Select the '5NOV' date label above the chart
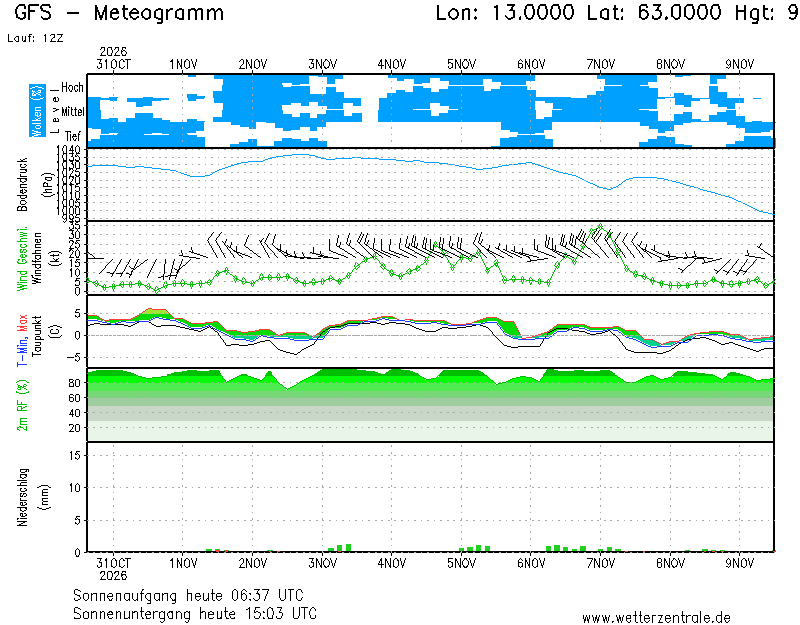The image size is (800, 625). click(x=462, y=64)
